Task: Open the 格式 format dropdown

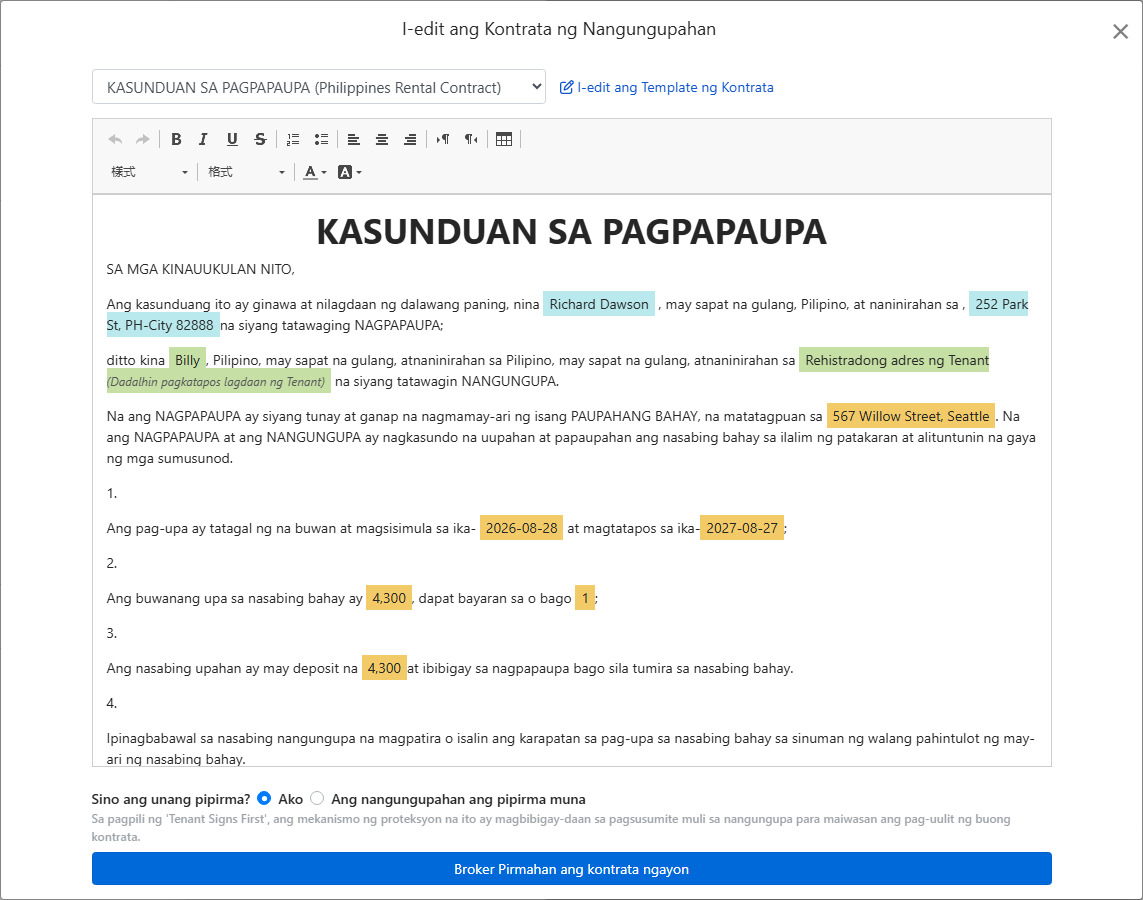Action: click(x=246, y=172)
